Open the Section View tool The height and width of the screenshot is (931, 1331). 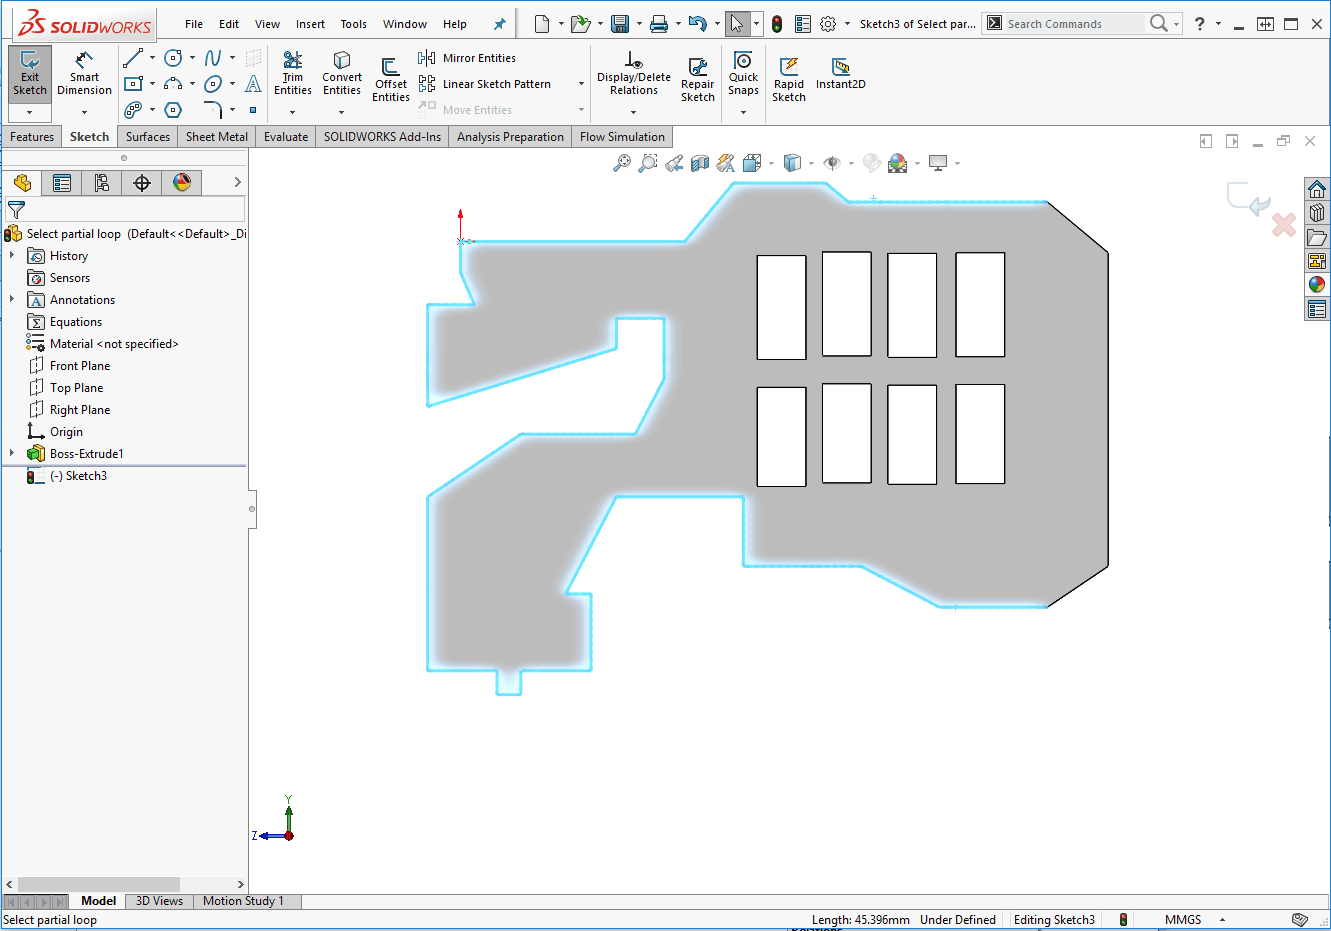[x=698, y=162]
